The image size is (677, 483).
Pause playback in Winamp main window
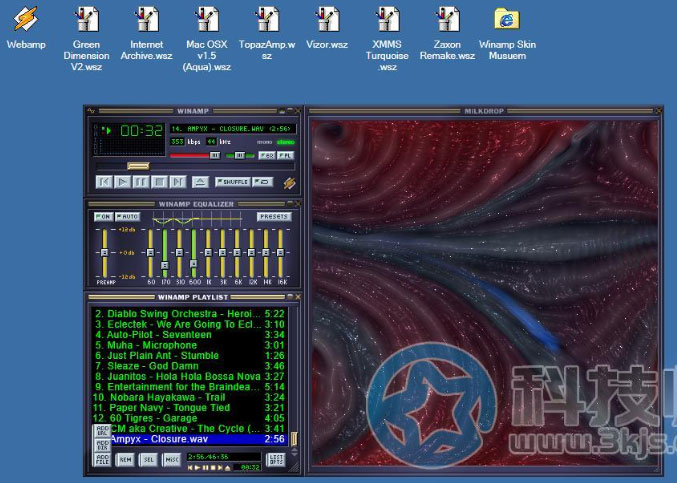coord(141,182)
